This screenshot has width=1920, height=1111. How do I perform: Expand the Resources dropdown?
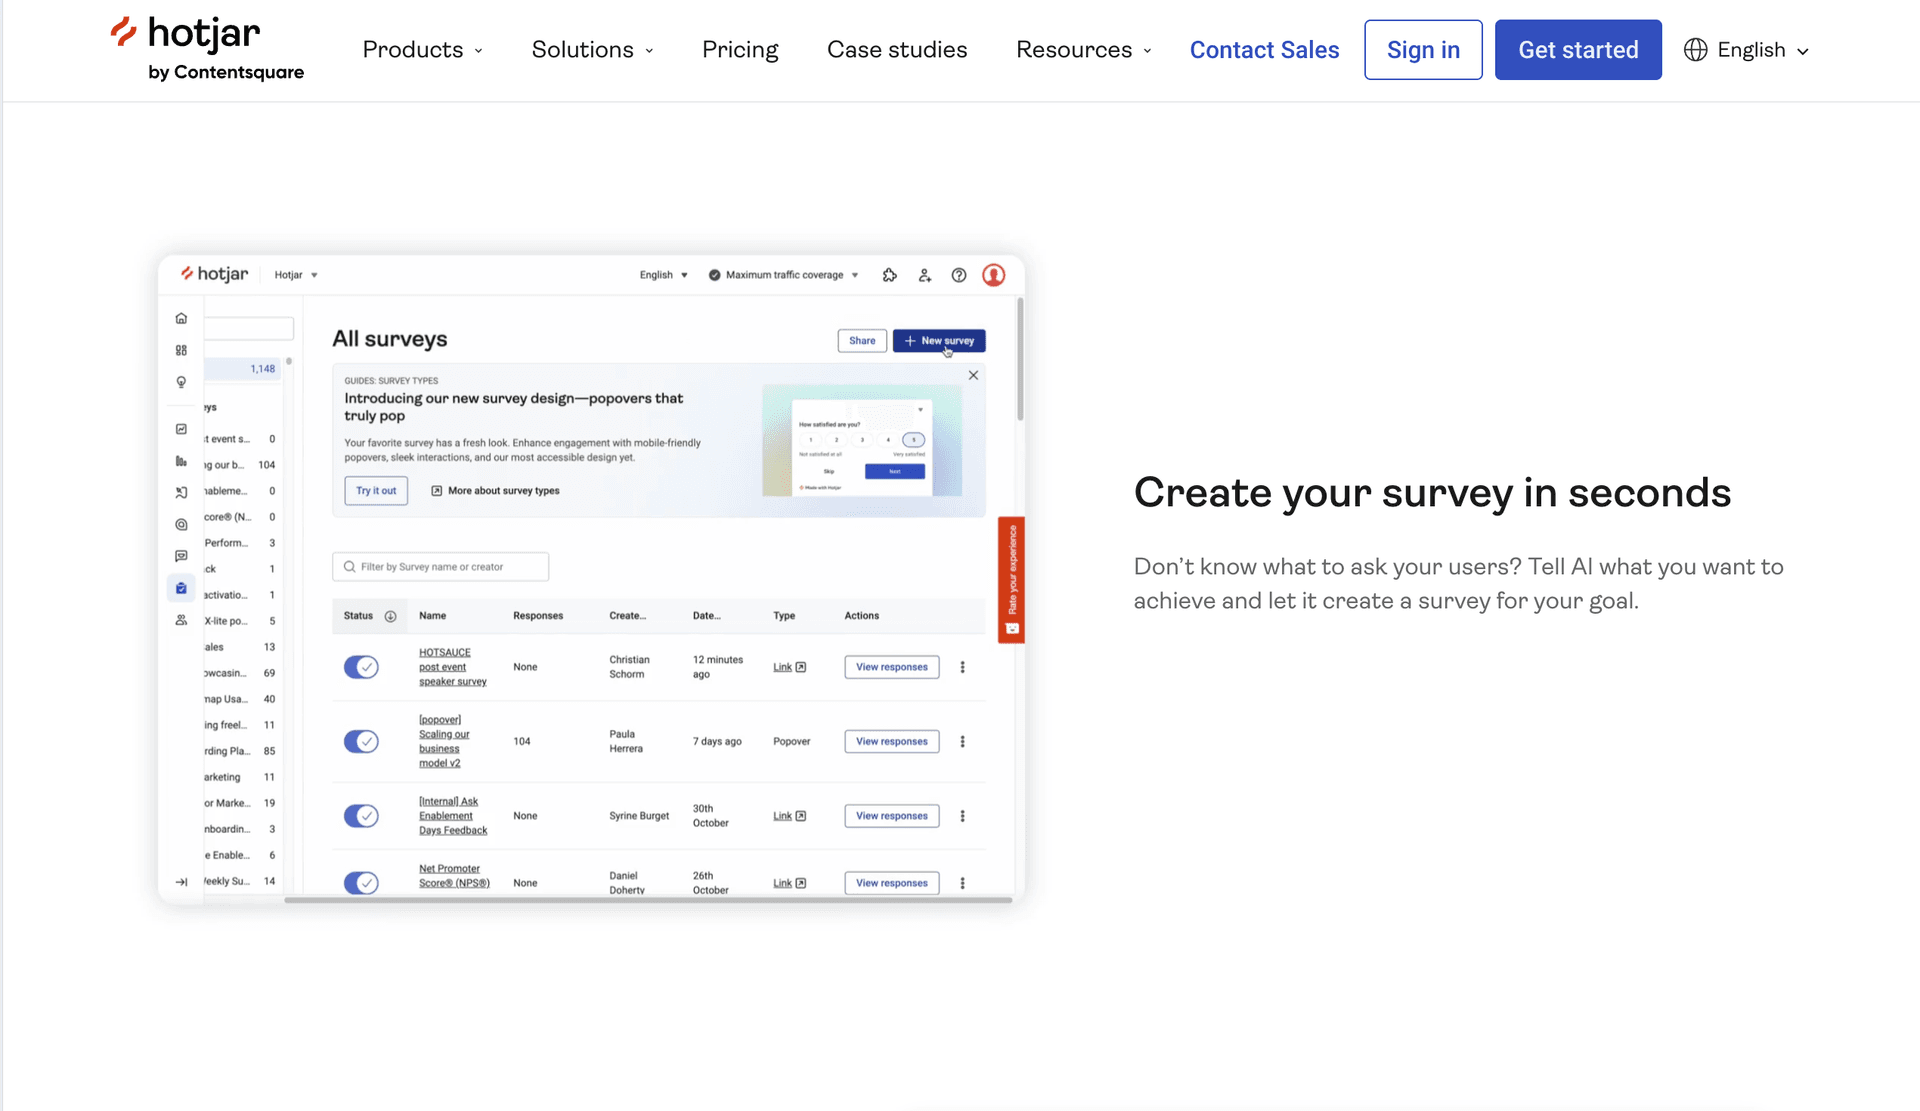click(x=1084, y=50)
